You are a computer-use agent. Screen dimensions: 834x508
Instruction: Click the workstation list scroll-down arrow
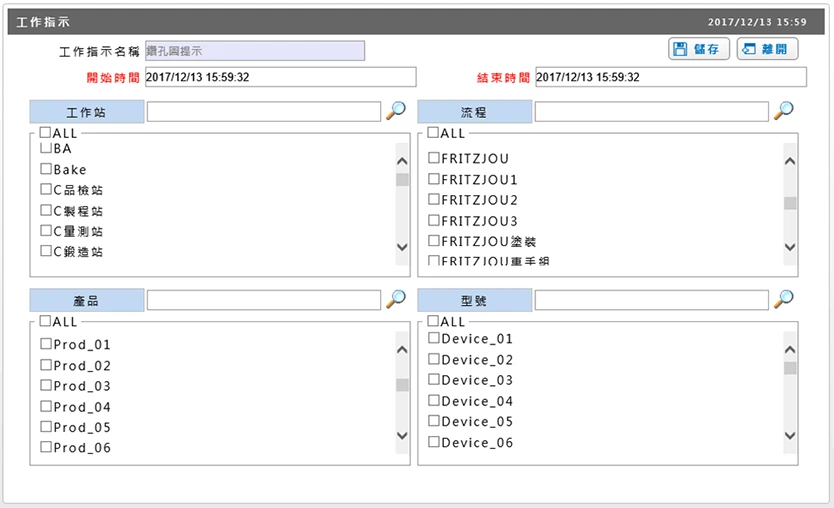(x=403, y=247)
